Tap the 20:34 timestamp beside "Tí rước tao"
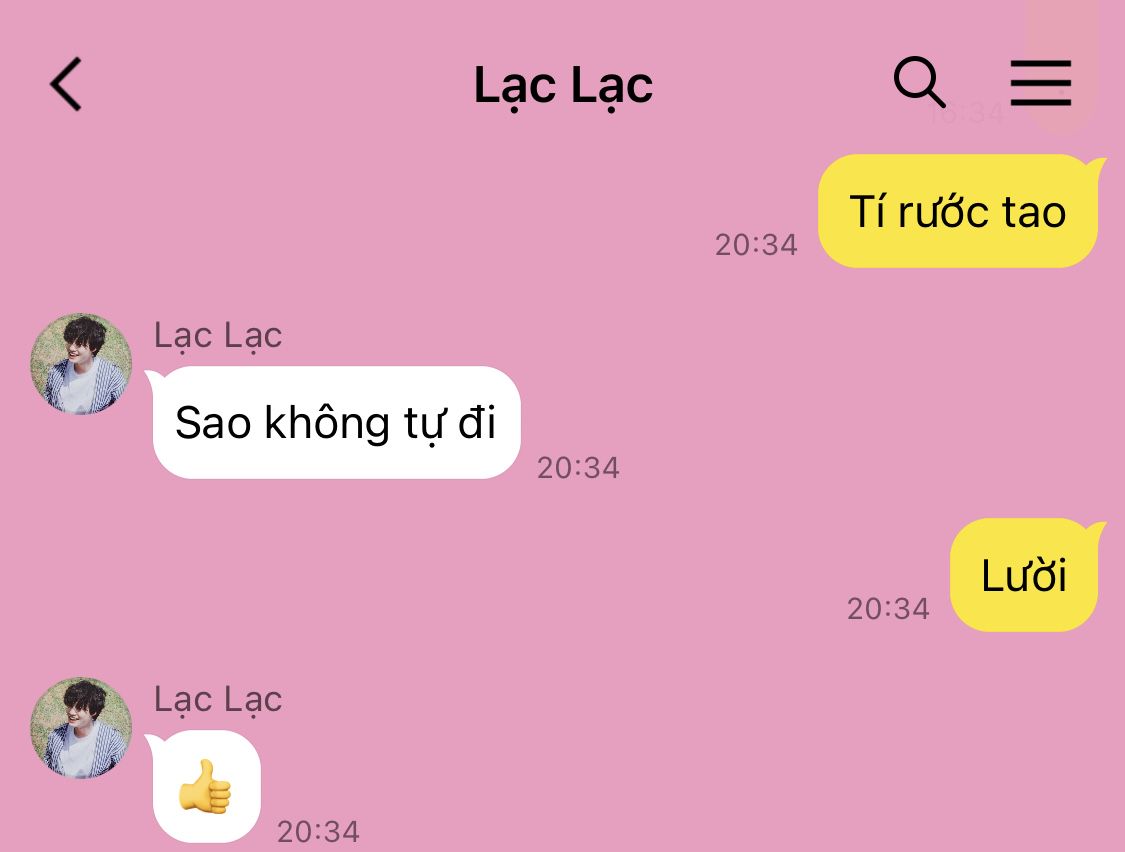This screenshot has height=852, width=1125. [756, 245]
